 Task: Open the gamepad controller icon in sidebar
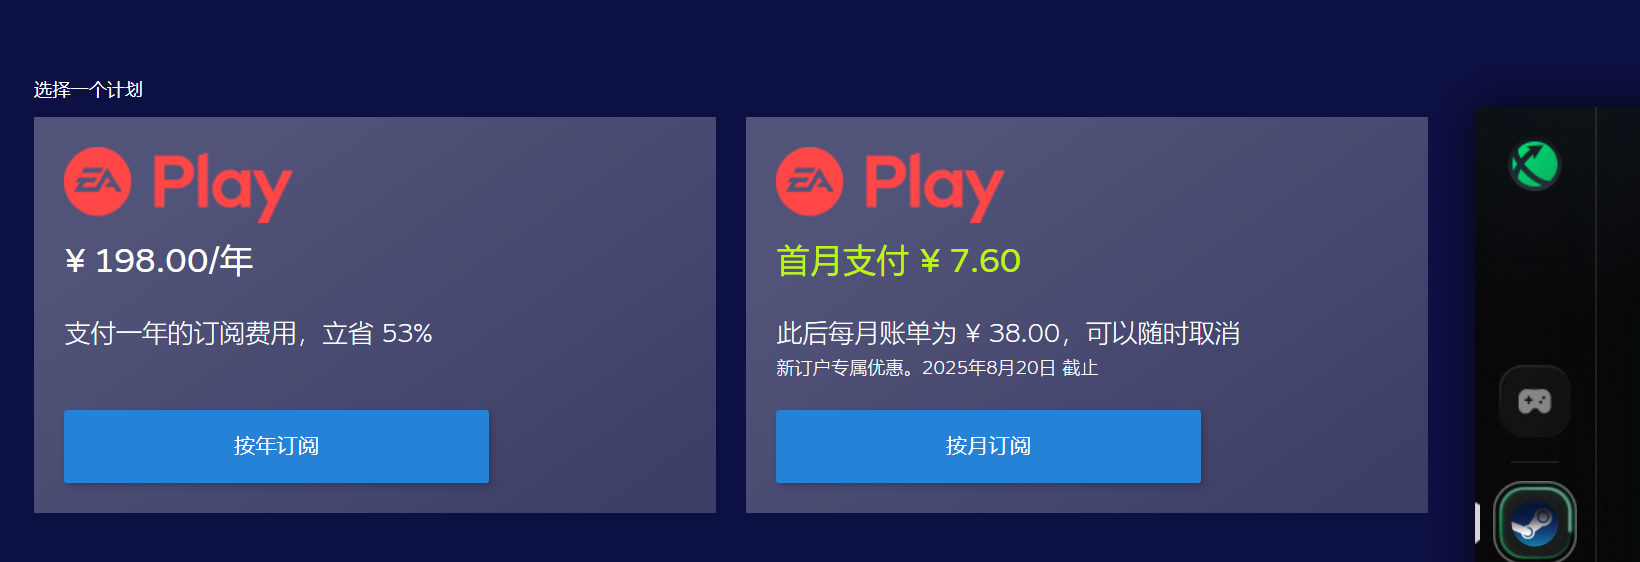[1534, 401]
